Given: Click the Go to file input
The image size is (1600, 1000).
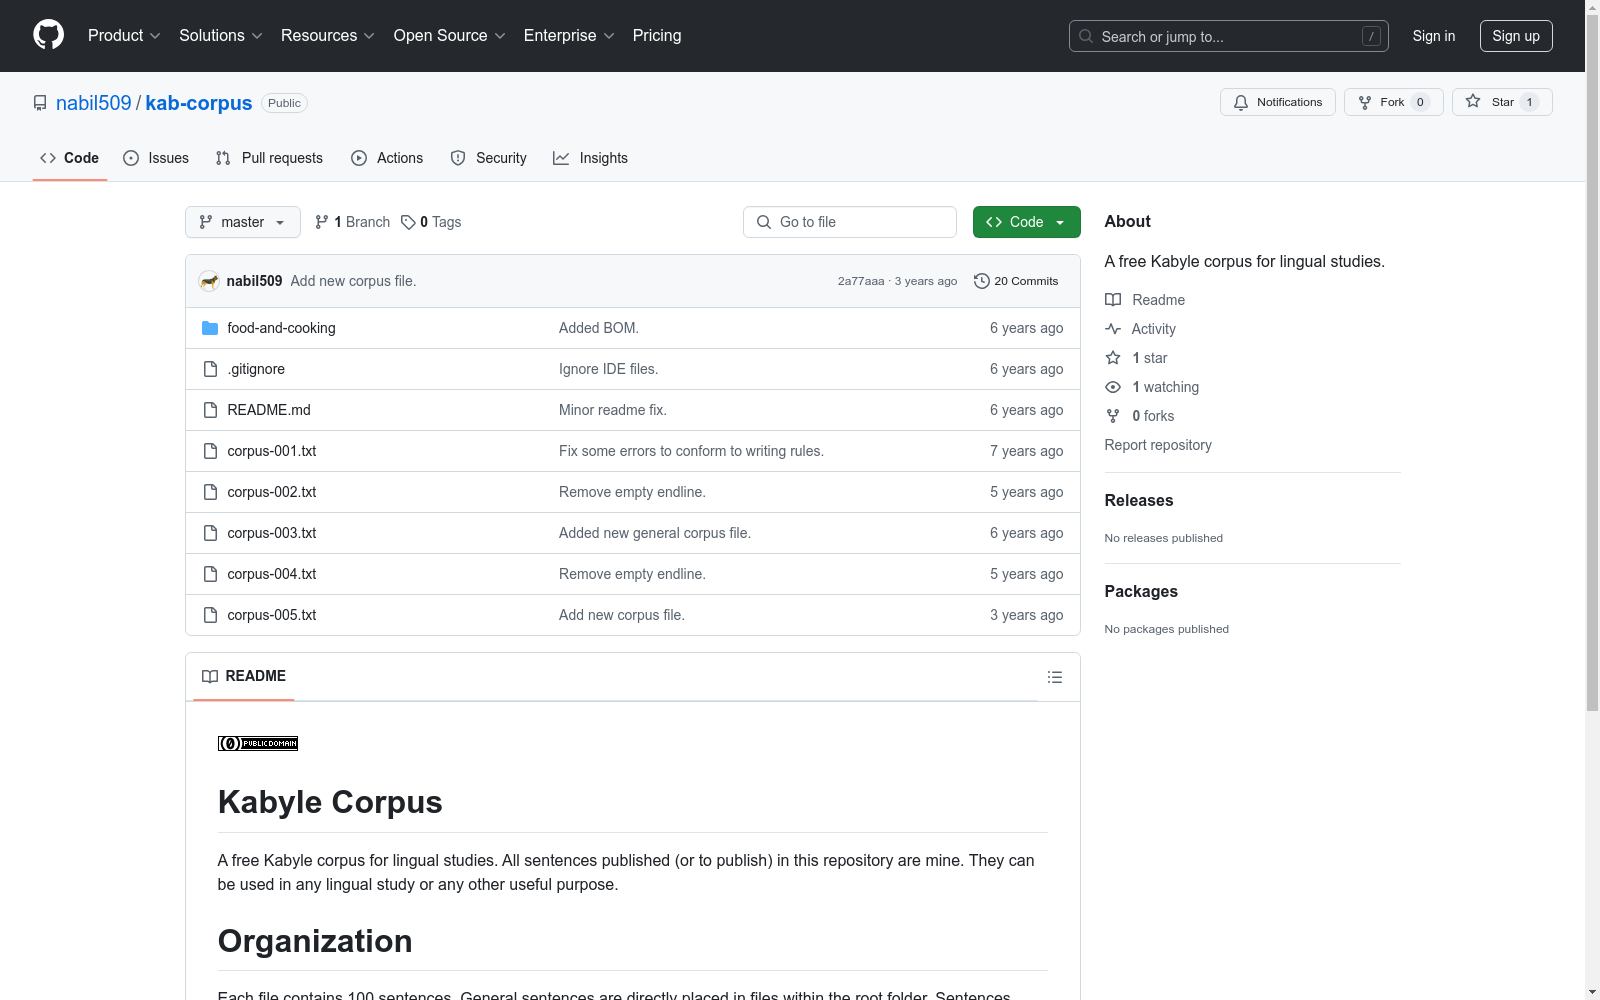Looking at the screenshot, I should [850, 222].
